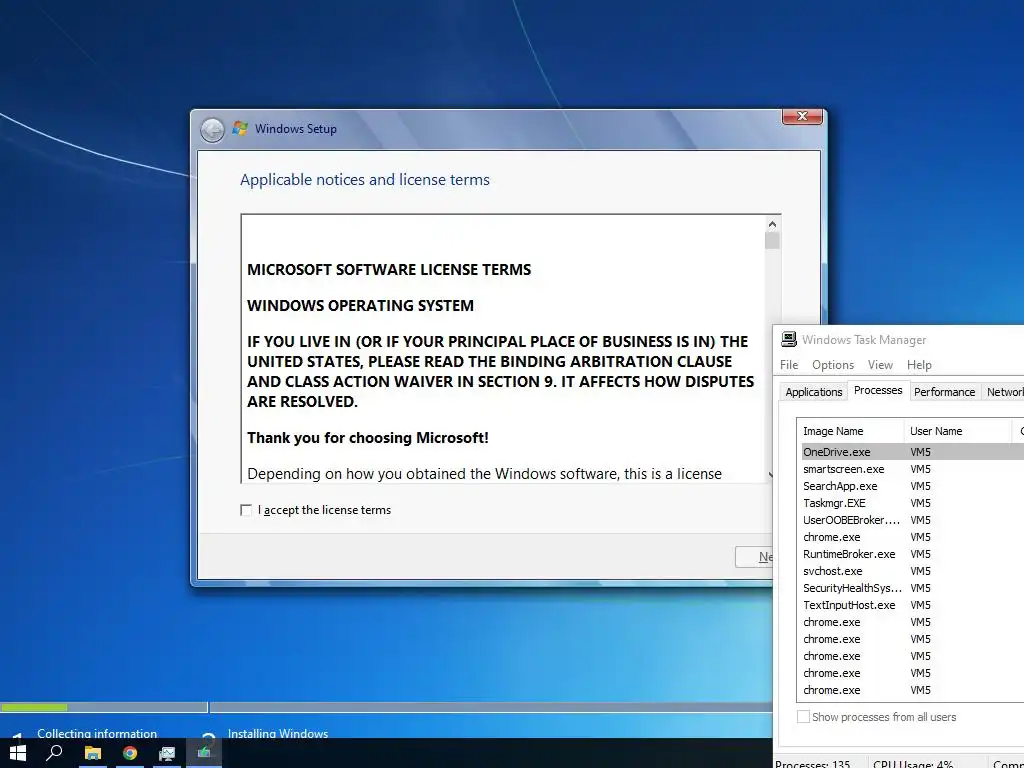Switch to the Performance tab

point(944,392)
